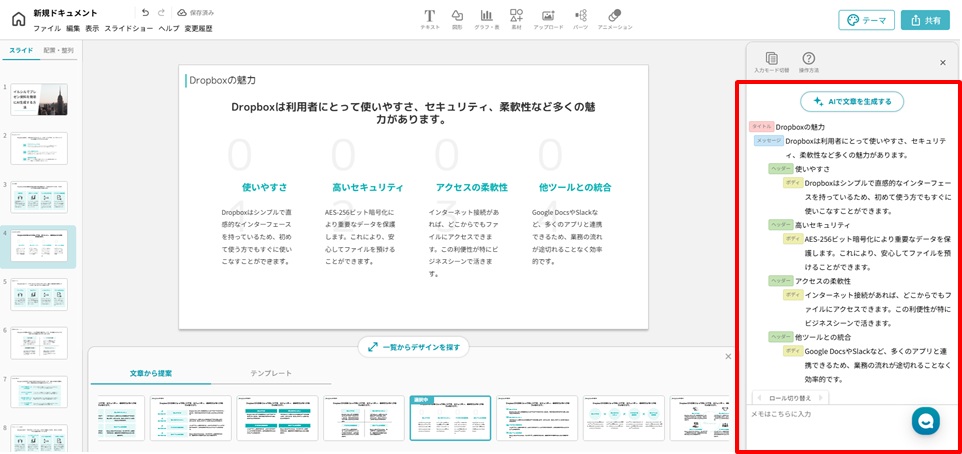
Task: Open the ファイル menu
Action: 47,28
